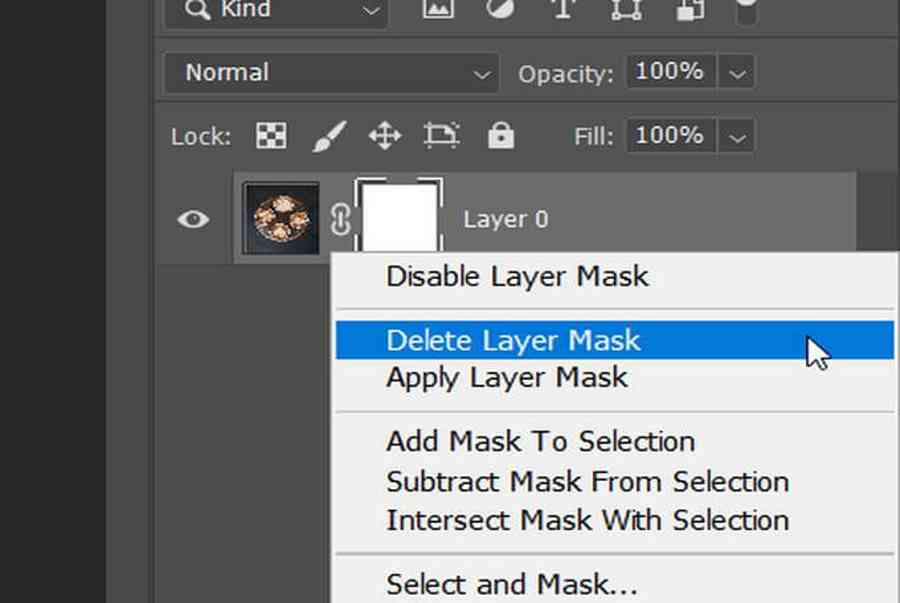900x603 pixels.
Task: Expand the Opacity slider arrow
Action: pos(738,73)
